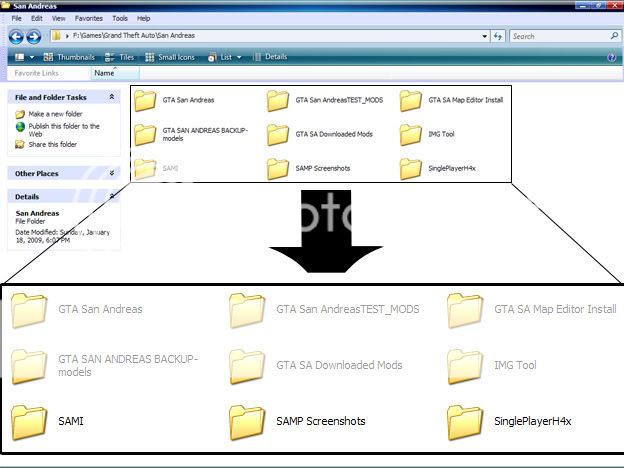Viewport: 624px width, 468px height.
Task: Click the magnifier icon in the Search box
Action: tap(614, 36)
